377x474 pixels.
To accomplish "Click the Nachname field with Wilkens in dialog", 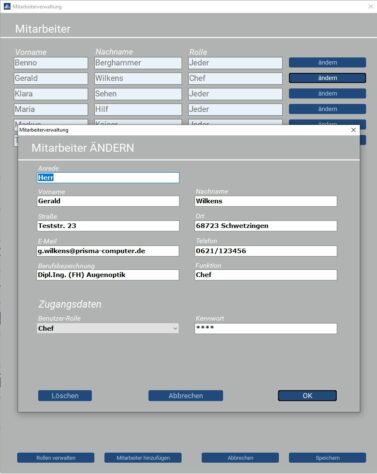I will (266, 201).
